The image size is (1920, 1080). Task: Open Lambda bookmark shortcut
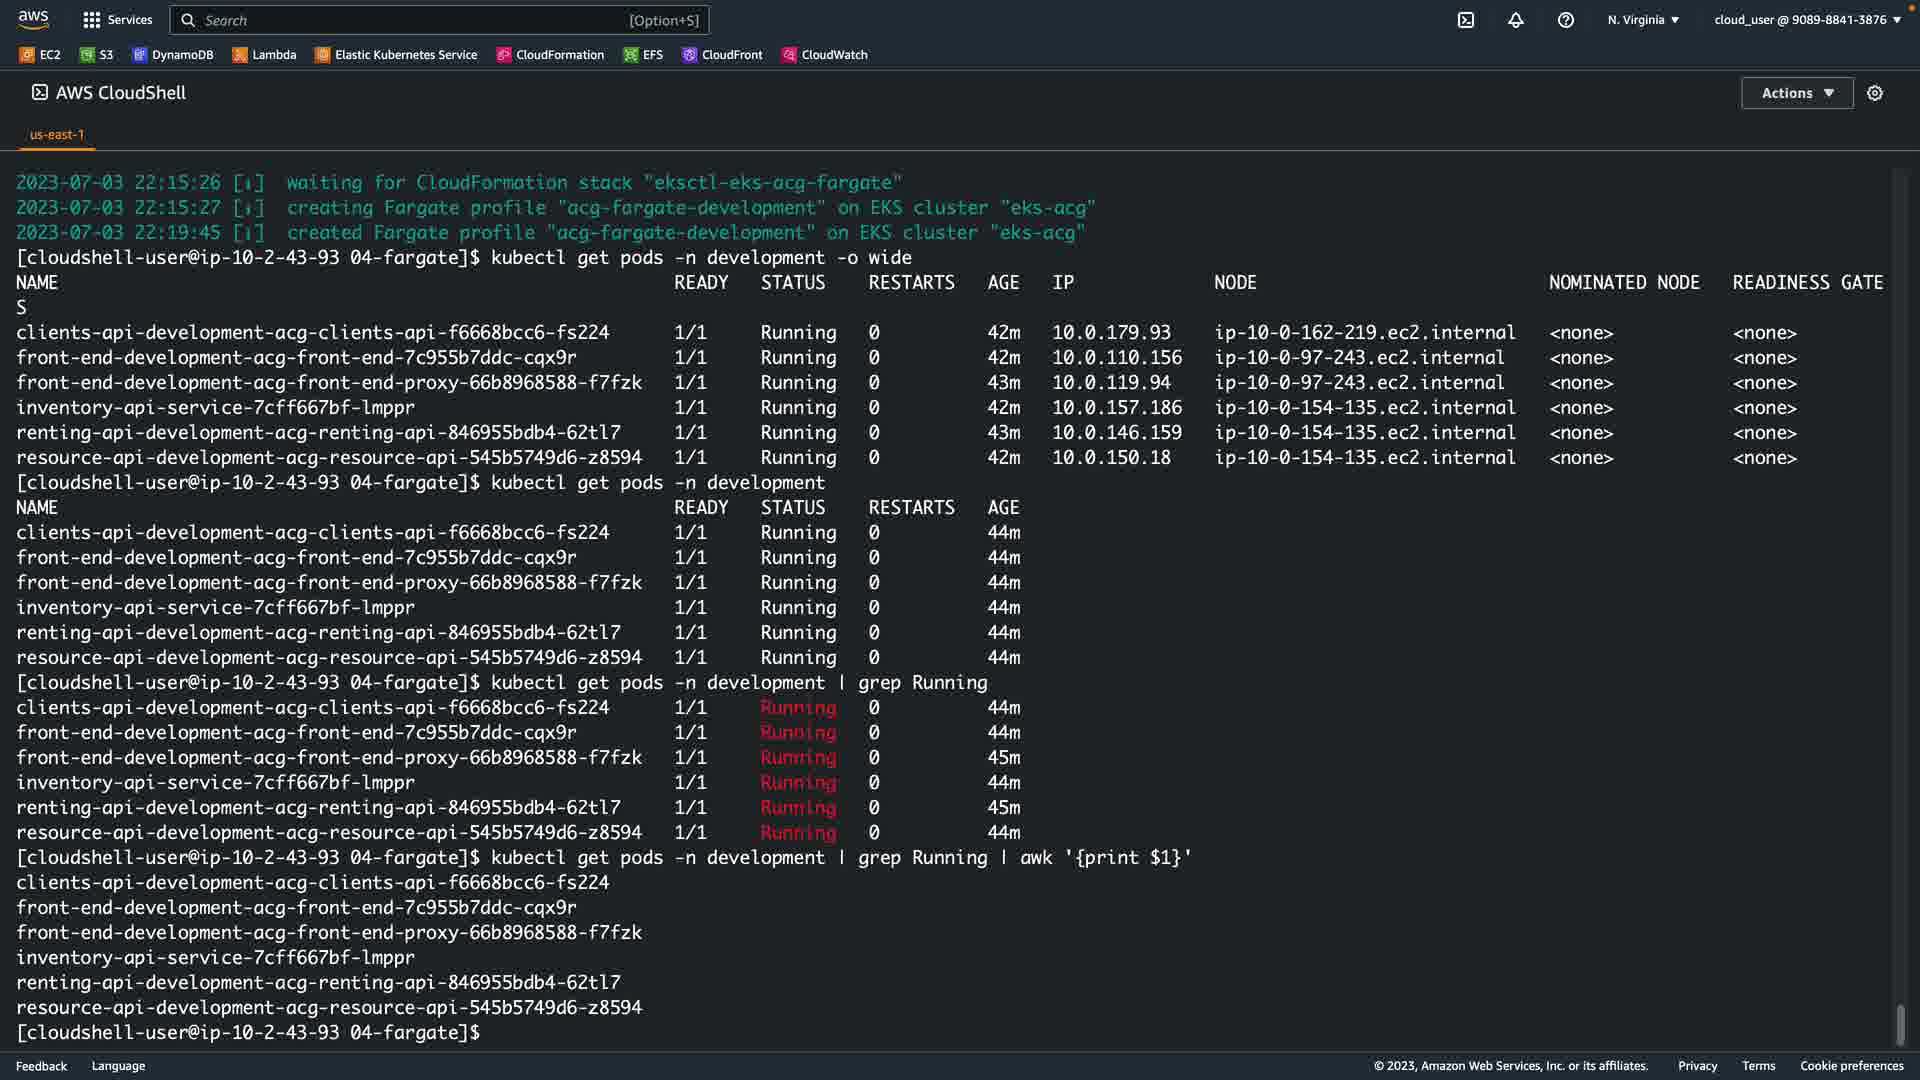(x=265, y=55)
